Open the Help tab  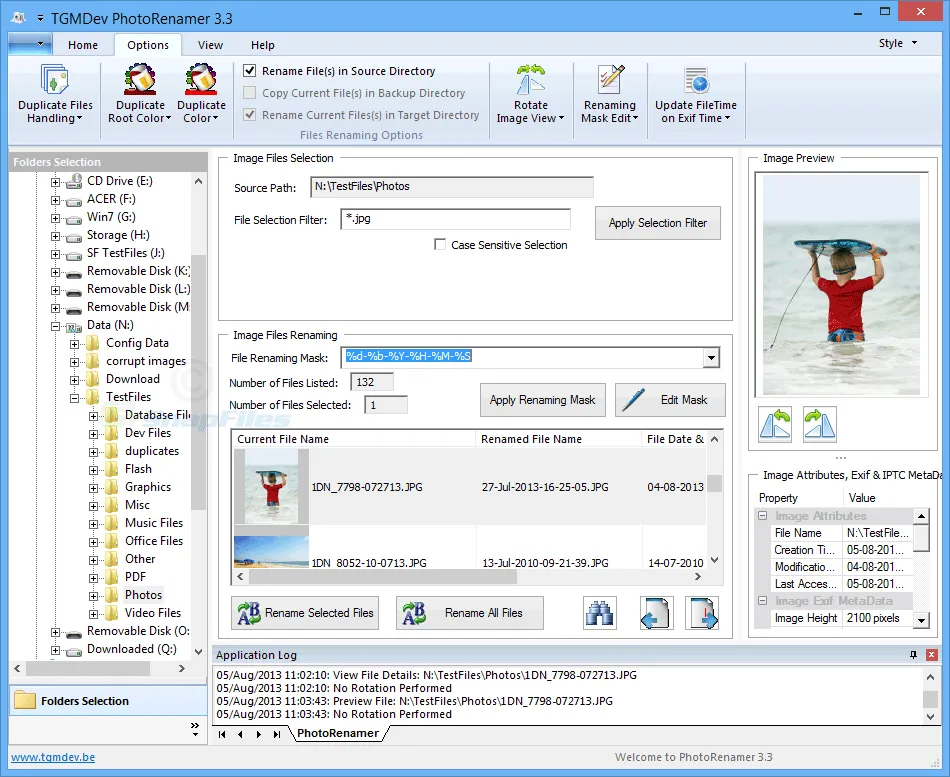[262, 45]
